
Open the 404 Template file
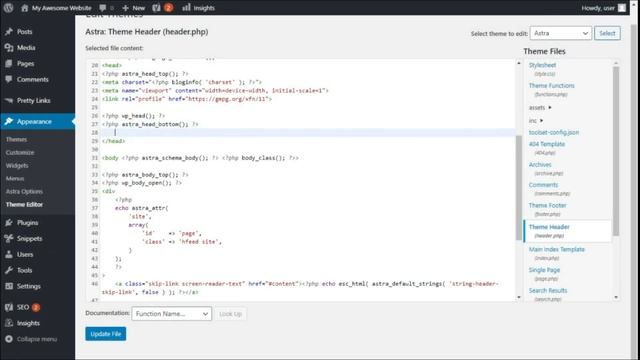[547, 144]
